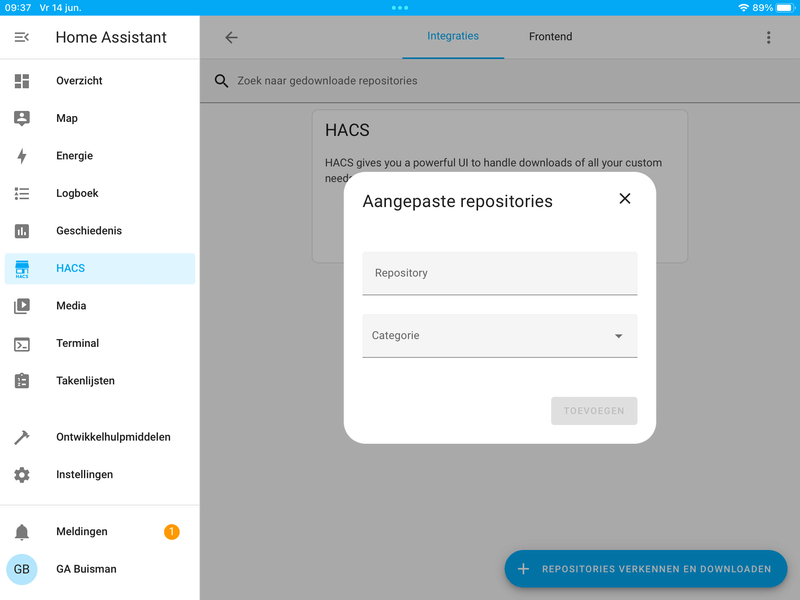Open Takenlijsten in the sidebar

(x=100, y=381)
